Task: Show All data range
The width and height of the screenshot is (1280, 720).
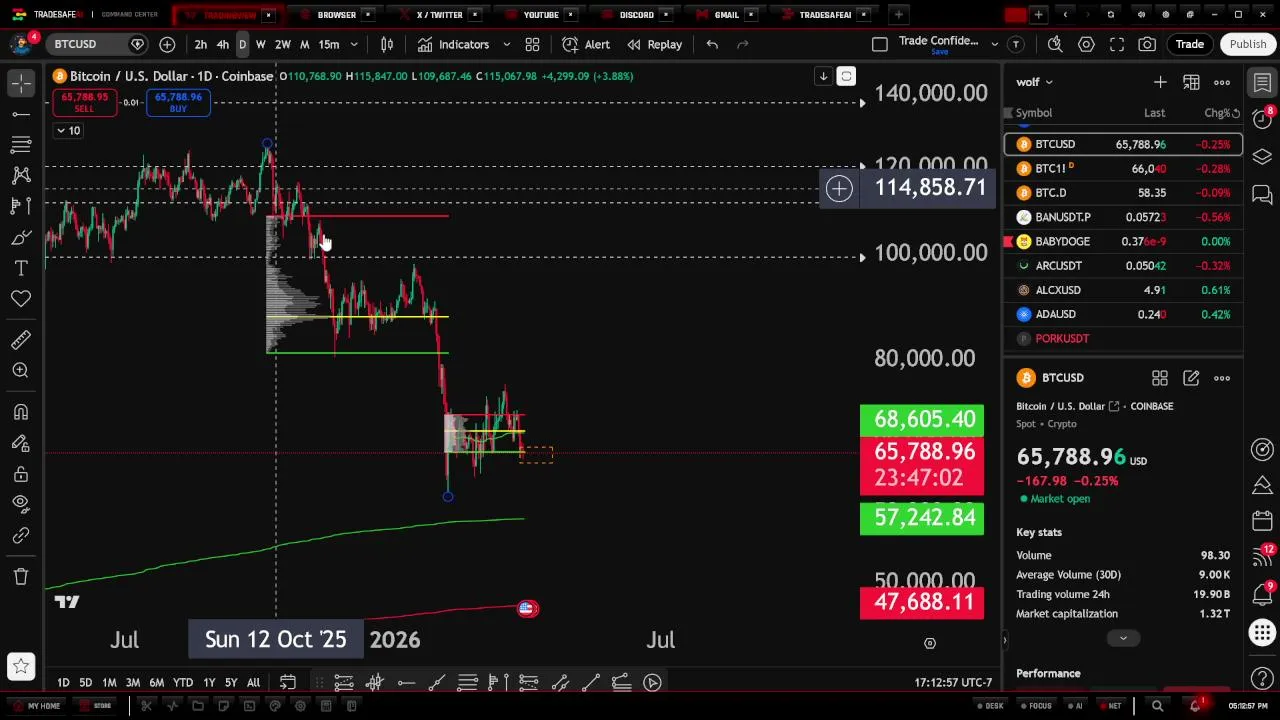Action: click(x=253, y=682)
